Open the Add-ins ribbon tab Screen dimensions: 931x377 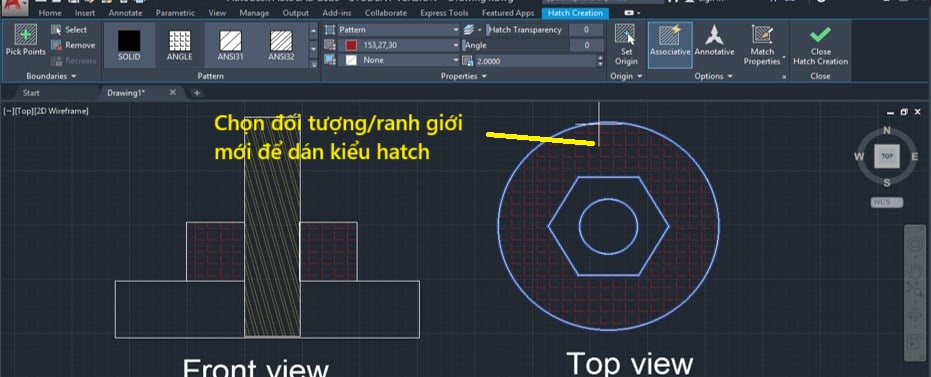coord(337,12)
